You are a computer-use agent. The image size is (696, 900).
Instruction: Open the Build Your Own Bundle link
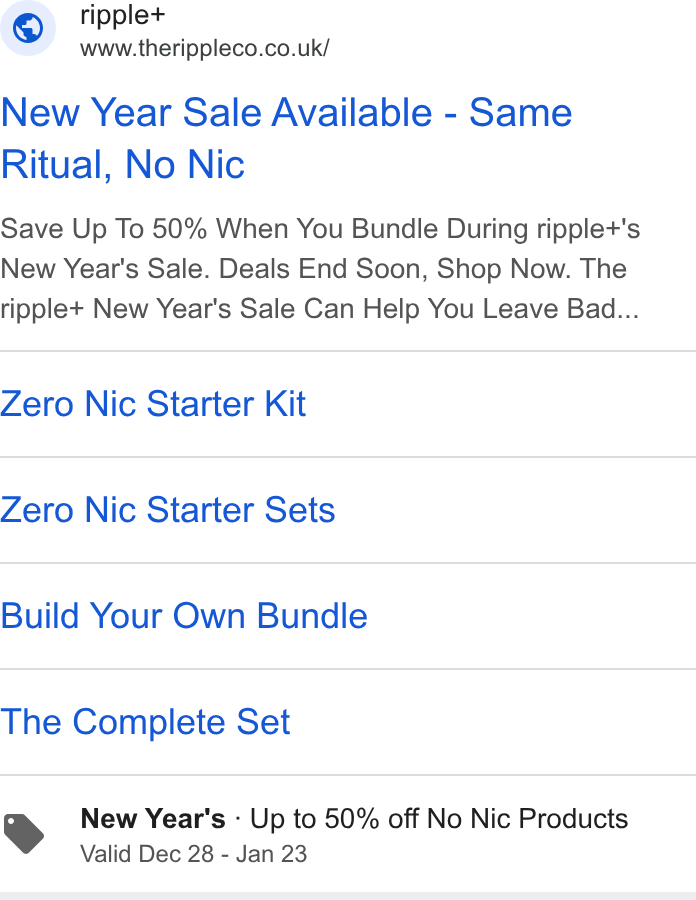coord(184,616)
